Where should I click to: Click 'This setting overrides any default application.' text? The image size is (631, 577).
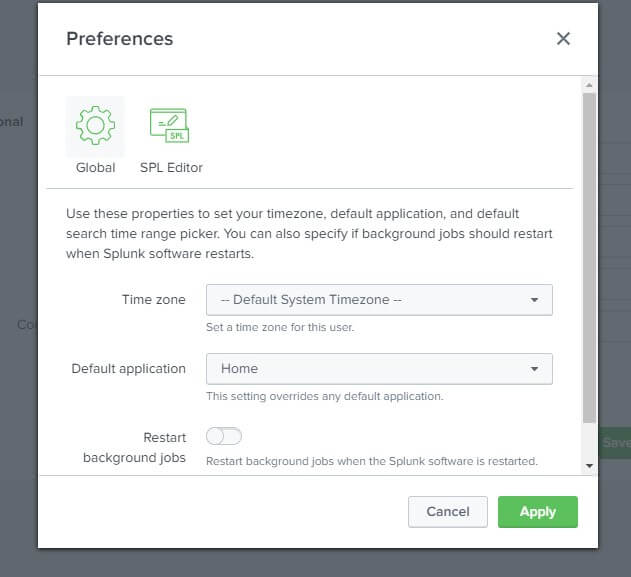coord(325,396)
